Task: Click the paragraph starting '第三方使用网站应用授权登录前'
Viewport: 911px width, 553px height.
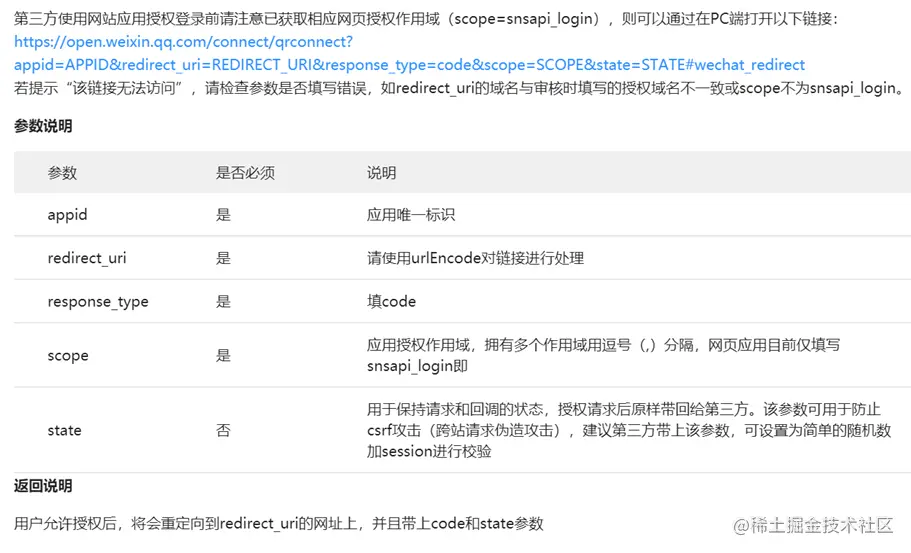Action: click(x=426, y=19)
